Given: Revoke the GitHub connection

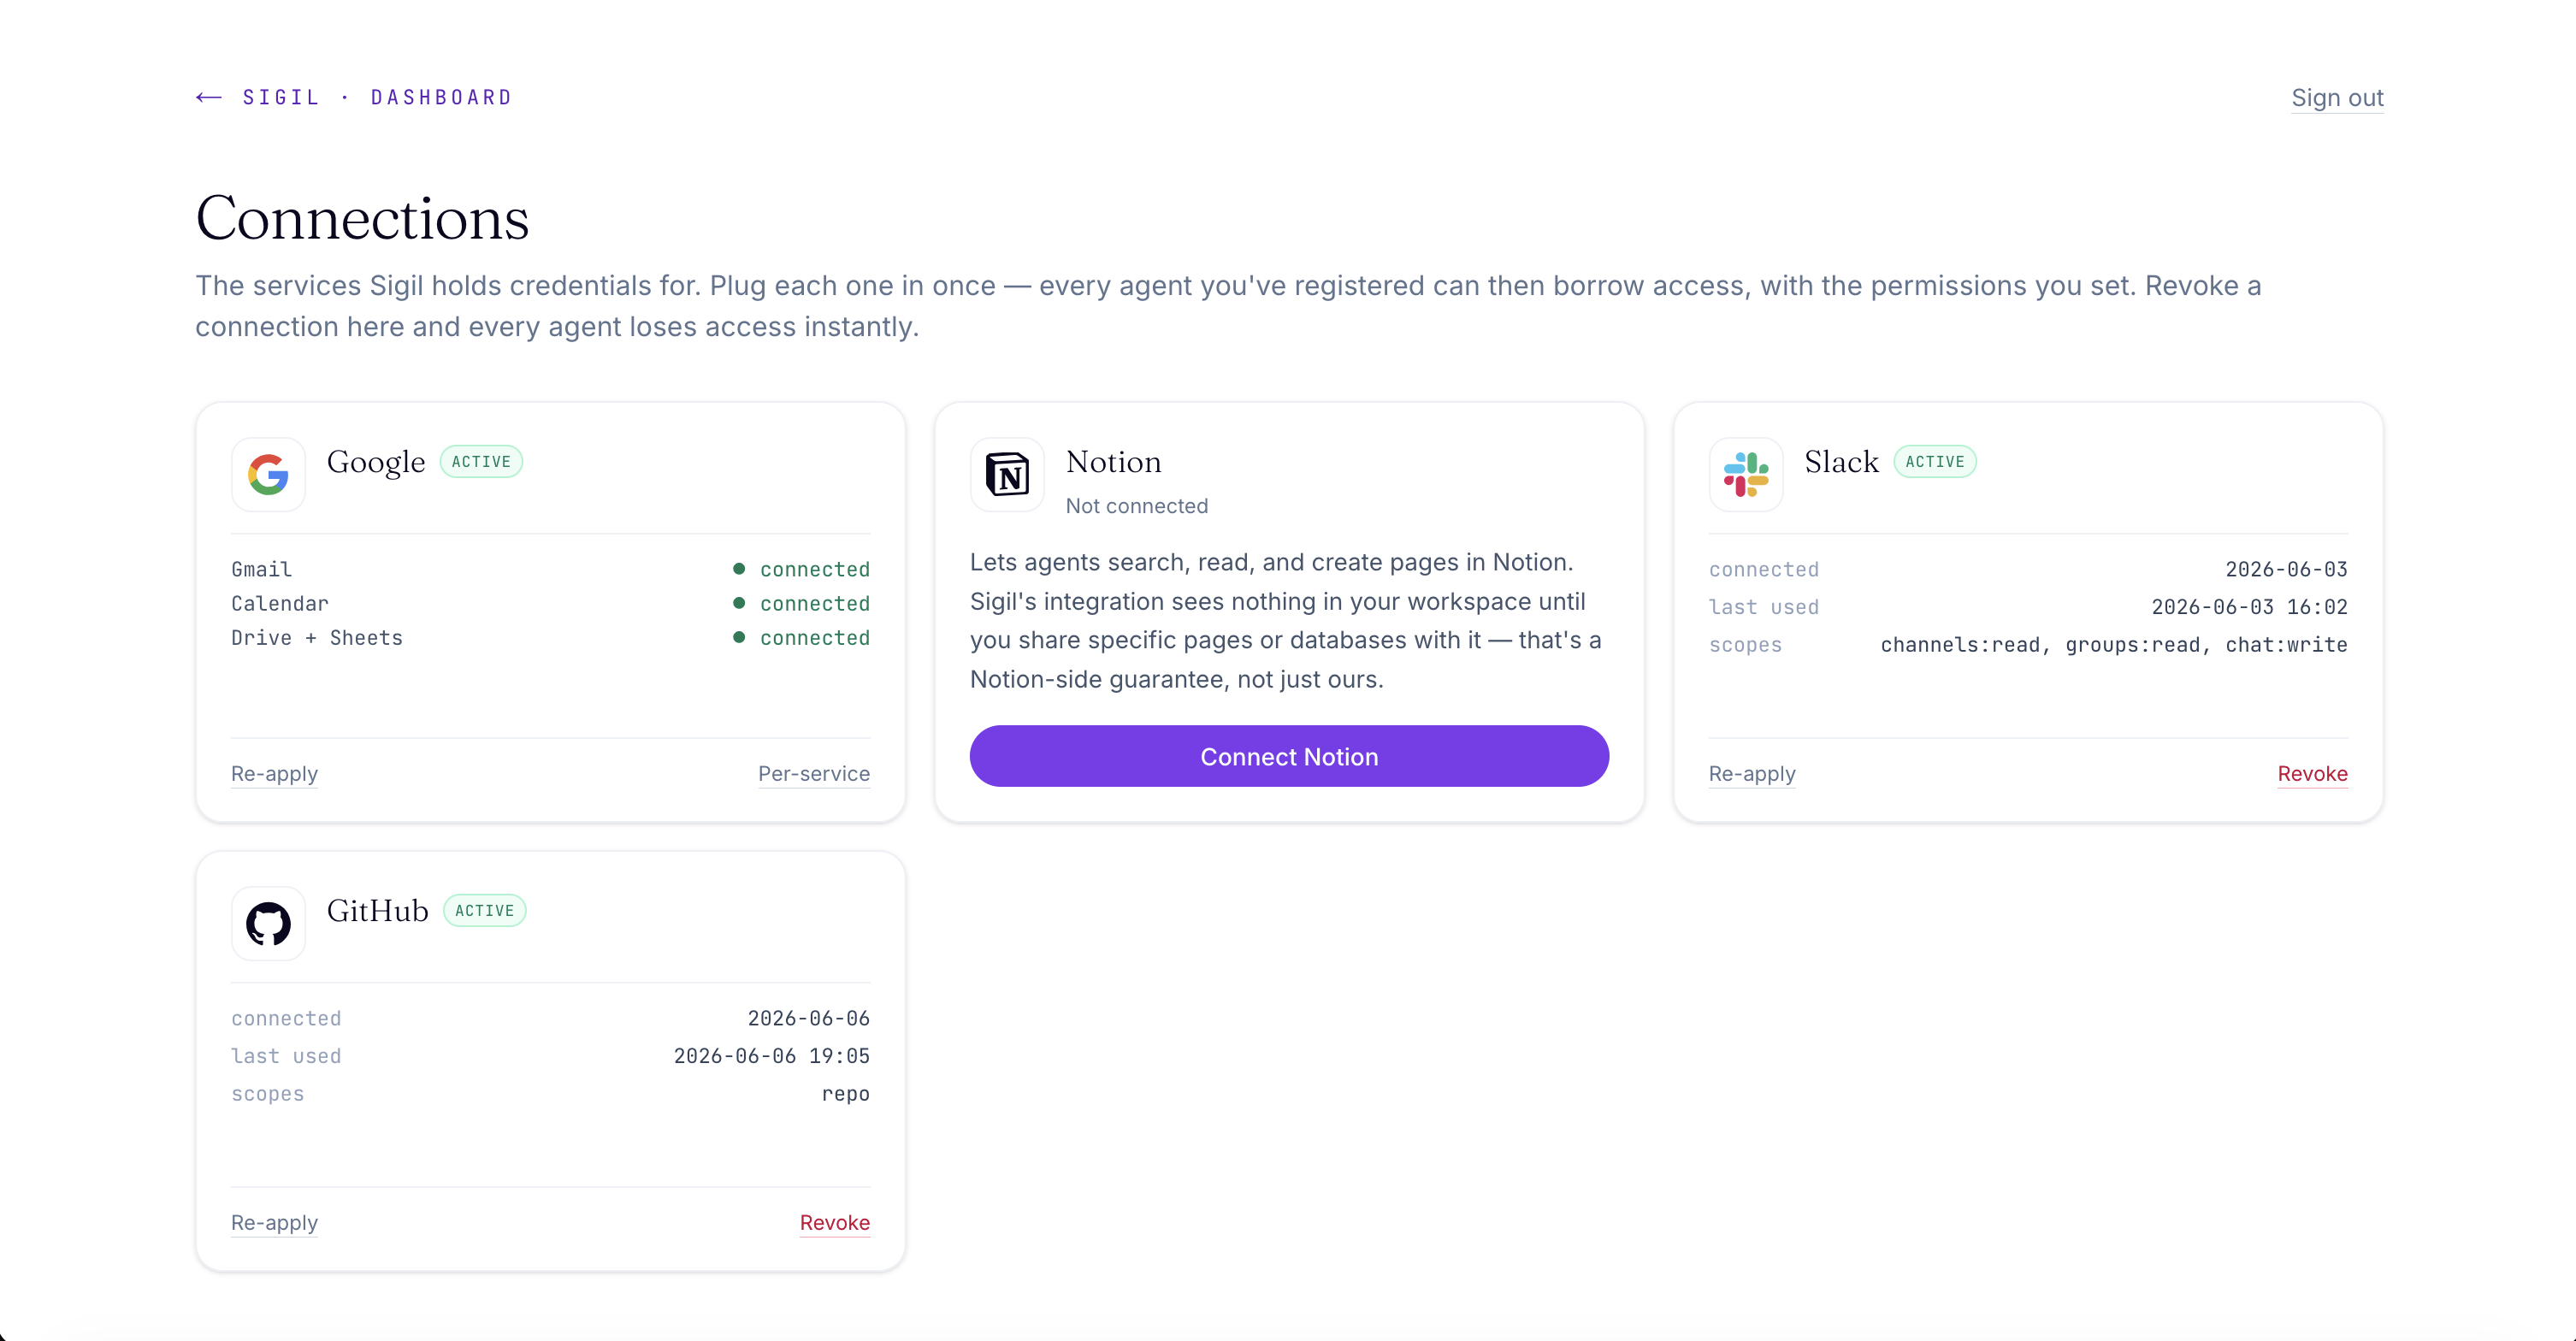Looking at the screenshot, I should (x=834, y=1223).
